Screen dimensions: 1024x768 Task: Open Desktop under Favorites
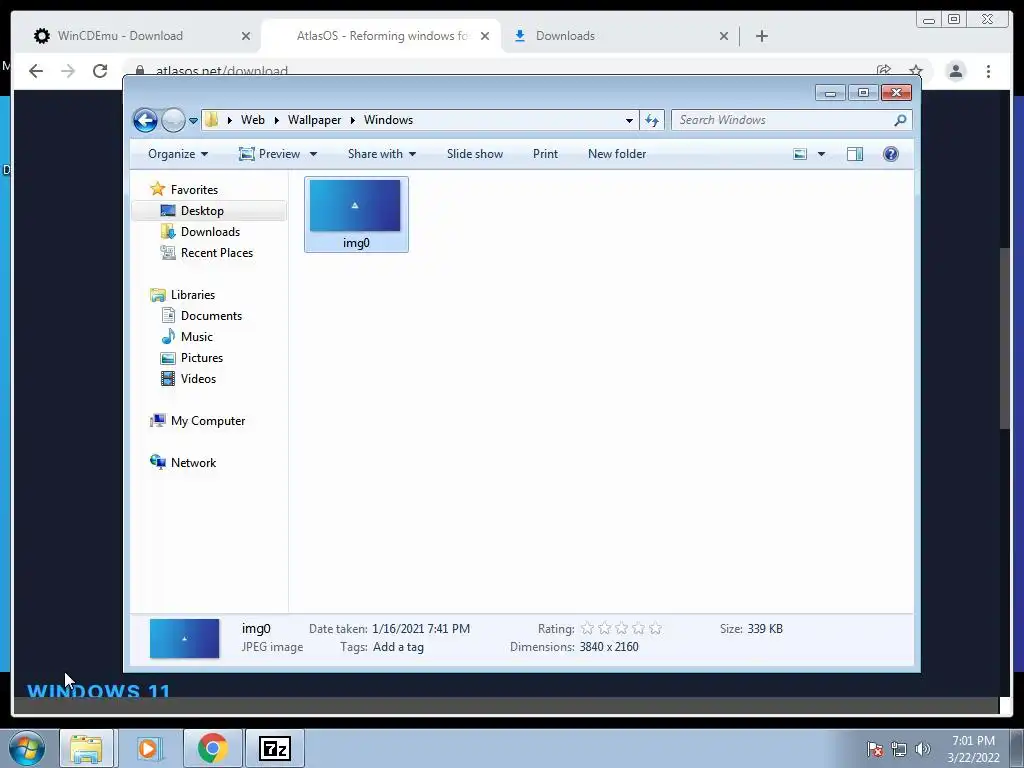(202, 211)
